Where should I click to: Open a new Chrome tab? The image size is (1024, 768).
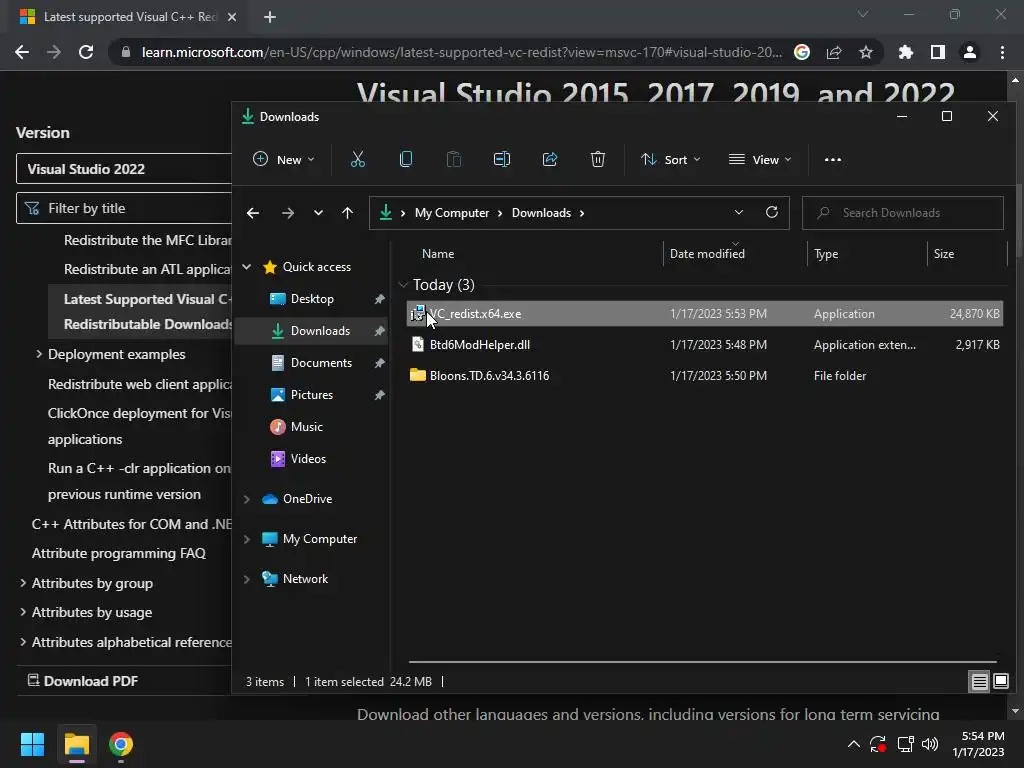[x=270, y=17]
